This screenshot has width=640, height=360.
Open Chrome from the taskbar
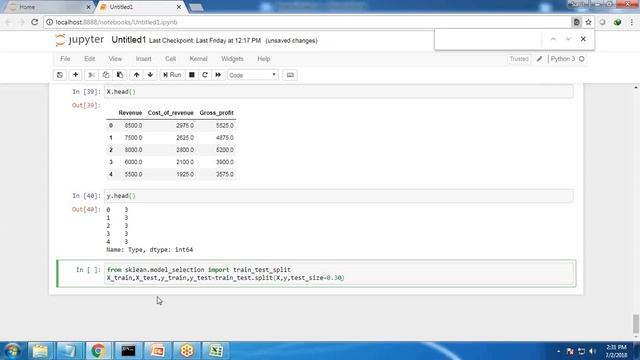tap(98, 351)
